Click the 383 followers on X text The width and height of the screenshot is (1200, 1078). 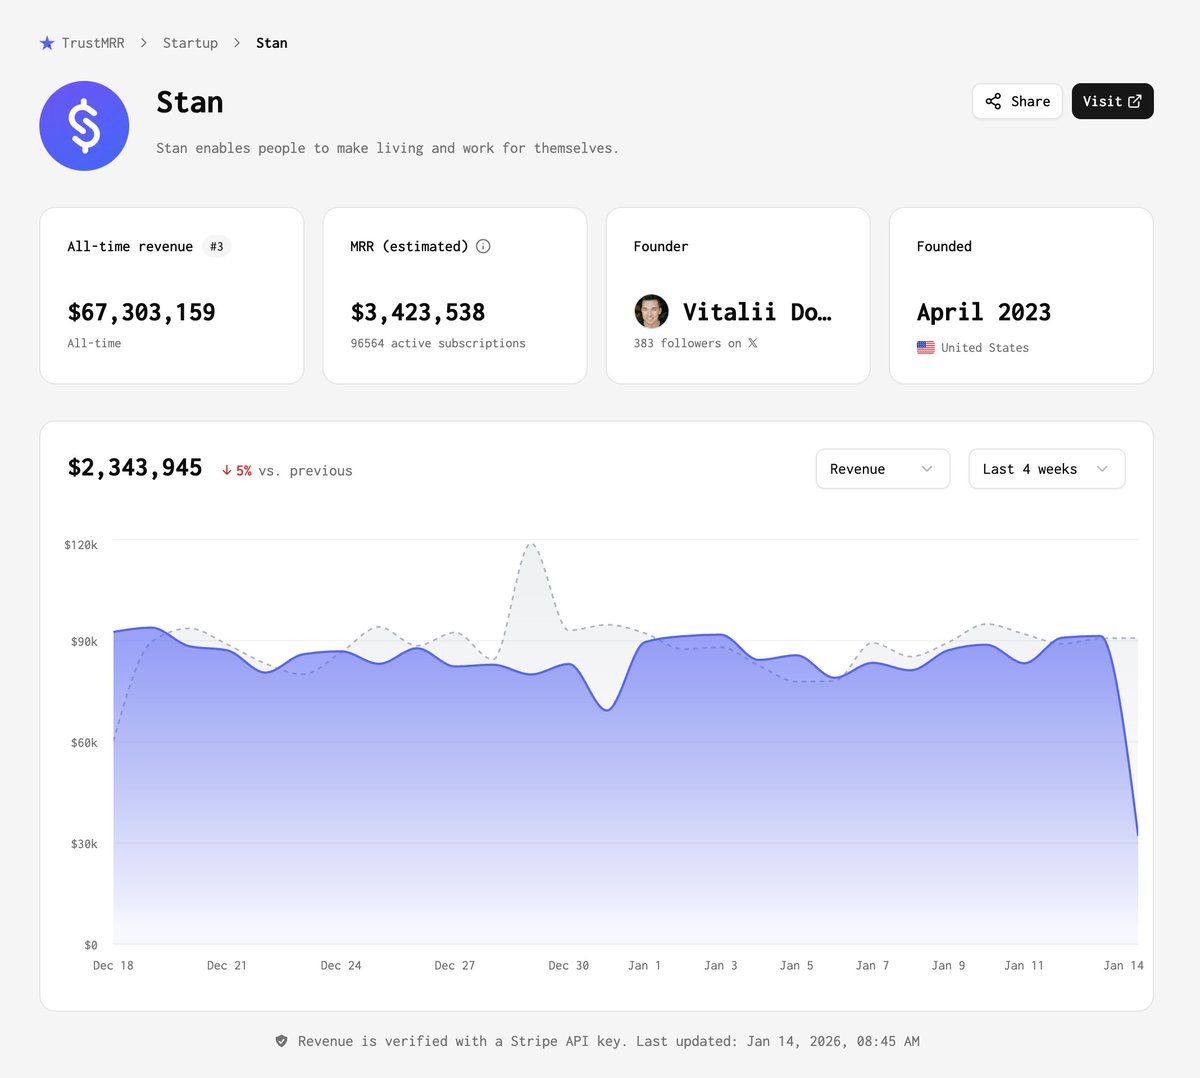(695, 343)
